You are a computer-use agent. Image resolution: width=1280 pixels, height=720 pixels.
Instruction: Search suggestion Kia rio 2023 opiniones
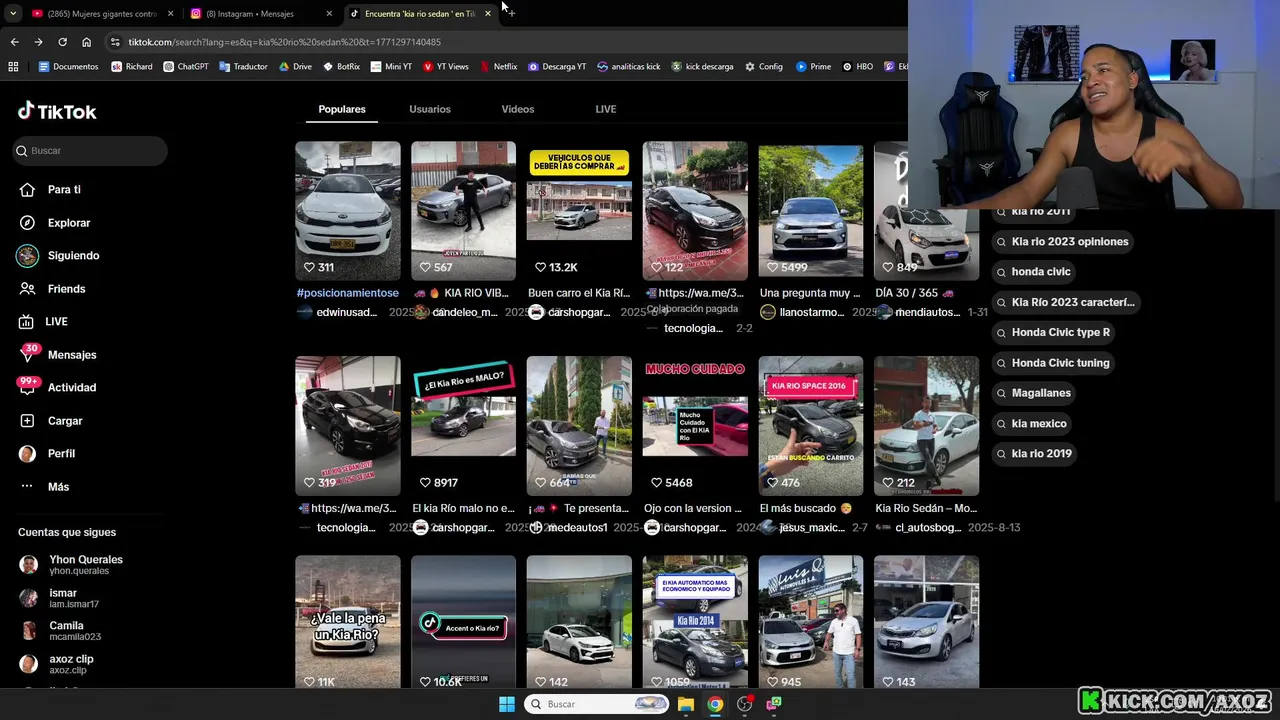(1061, 242)
